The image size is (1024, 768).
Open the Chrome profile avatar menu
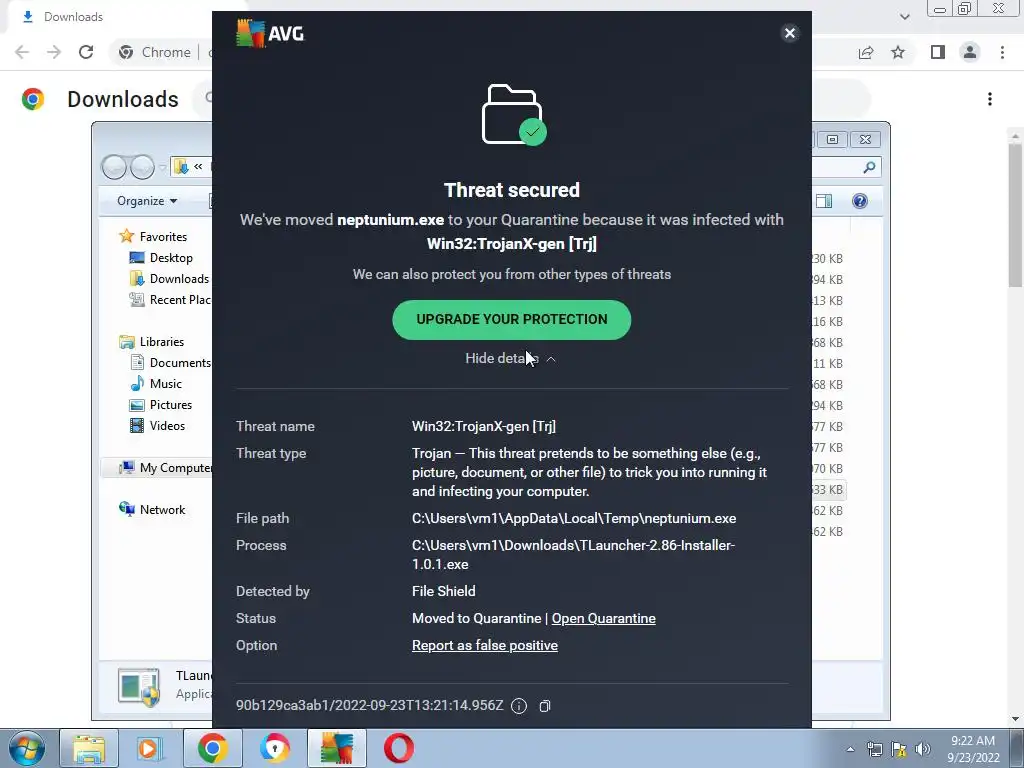(x=970, y=52)
